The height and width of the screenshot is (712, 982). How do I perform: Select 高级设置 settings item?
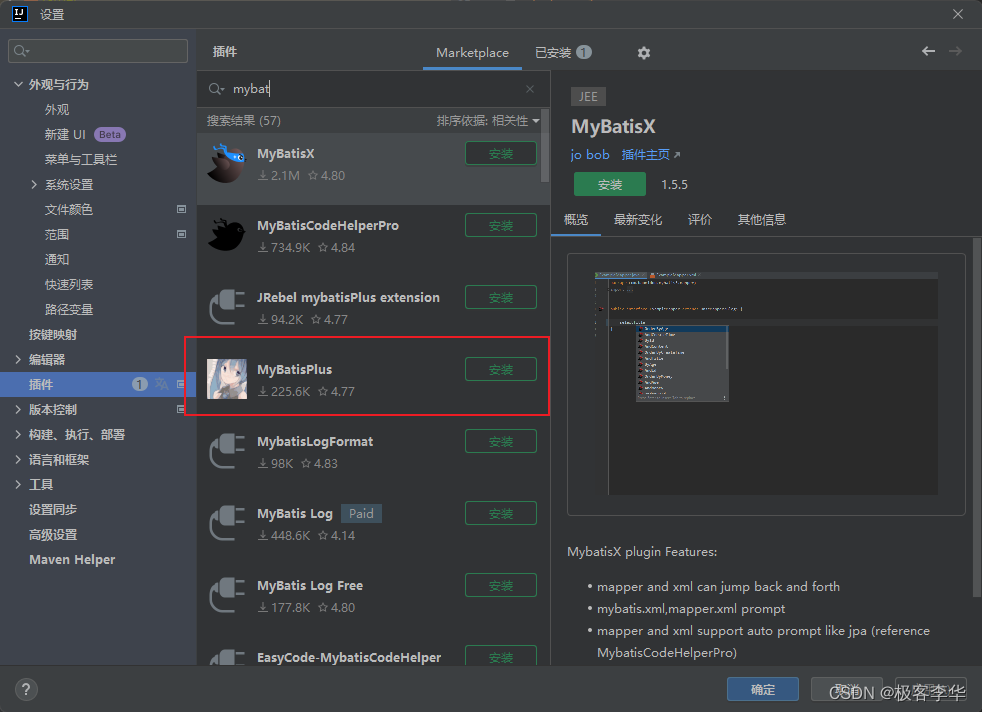click(53, 534)
